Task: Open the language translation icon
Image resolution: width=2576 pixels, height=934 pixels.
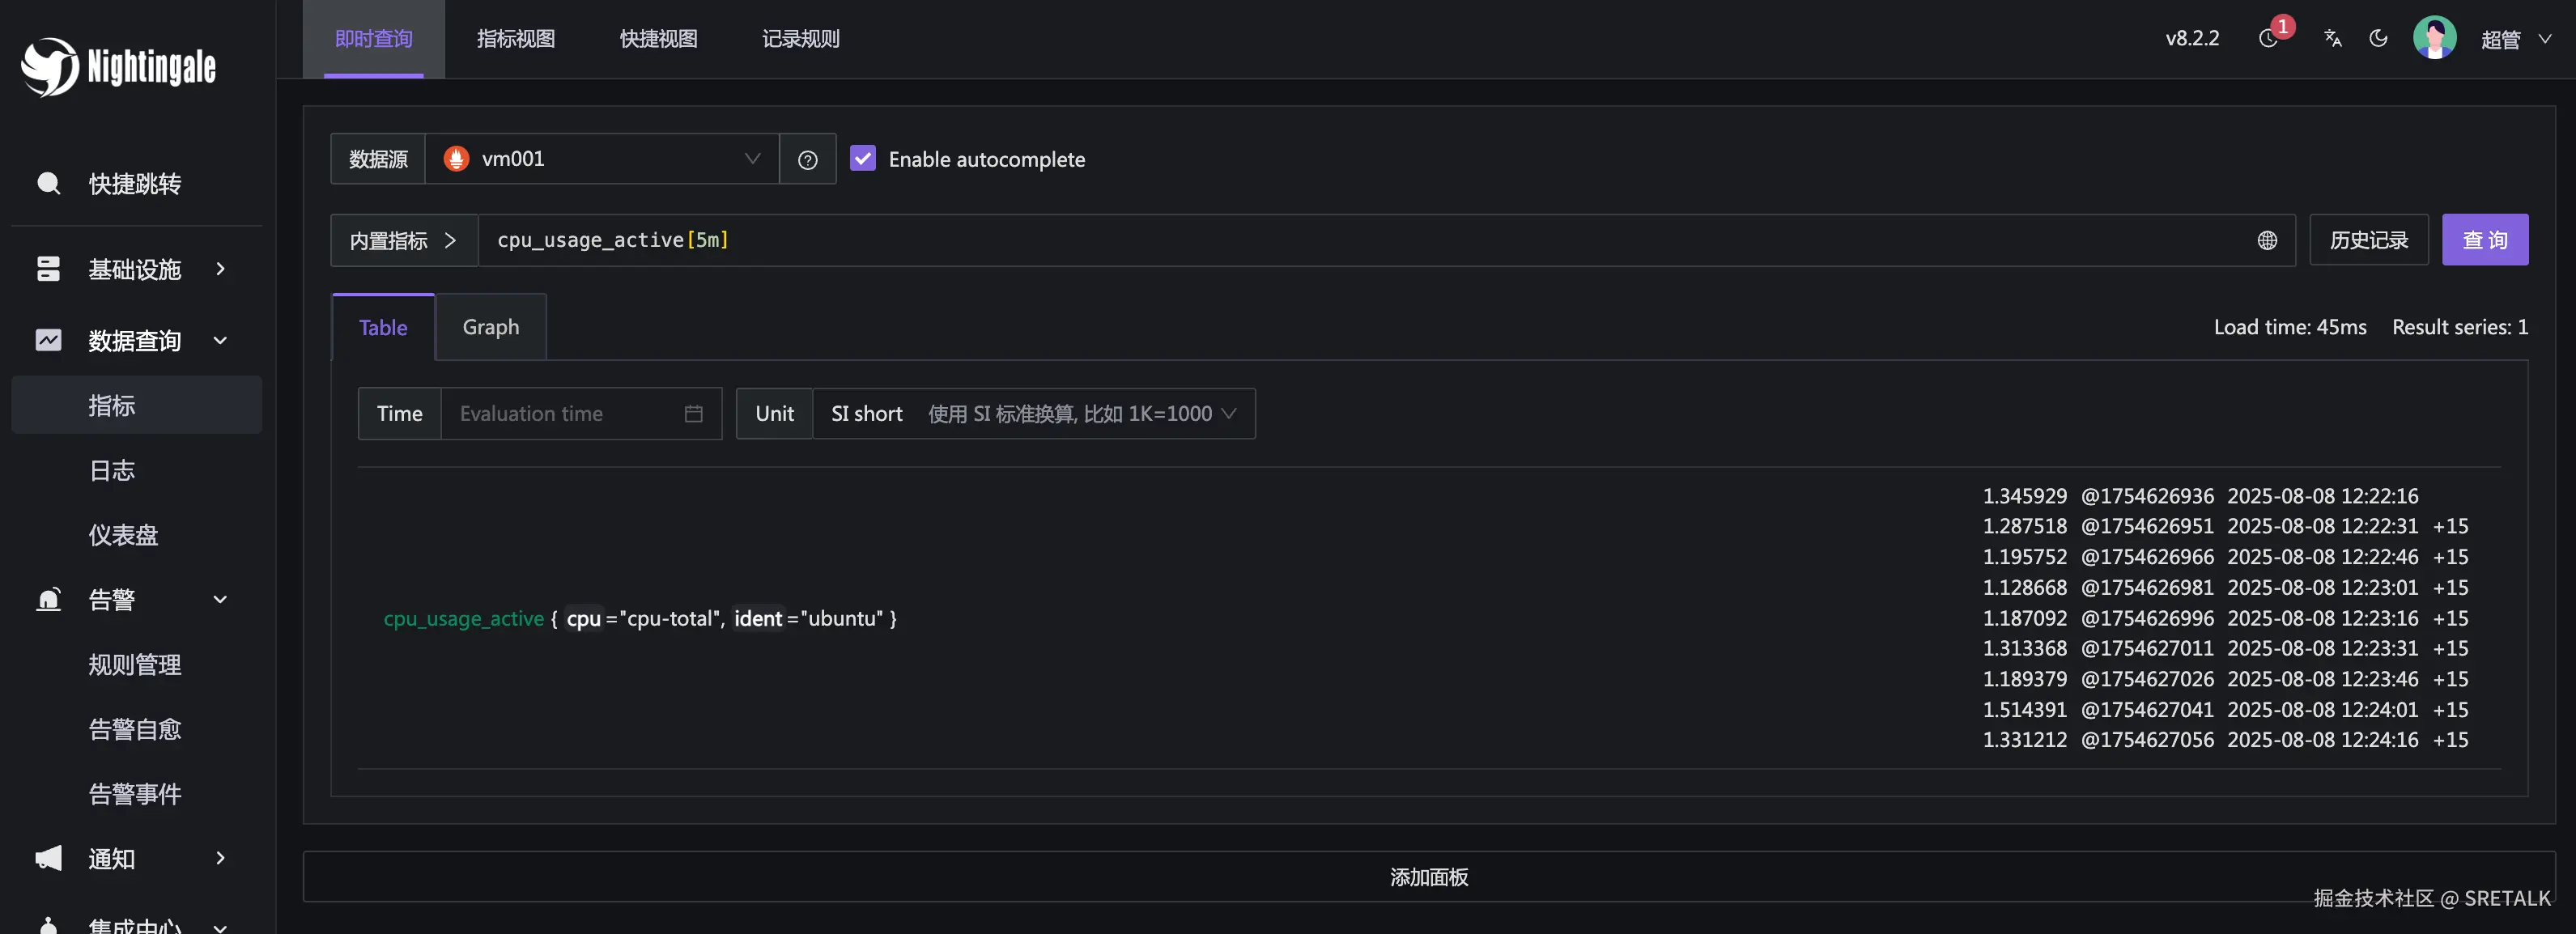Action: pyautogui.click(x=2333, y=38)
